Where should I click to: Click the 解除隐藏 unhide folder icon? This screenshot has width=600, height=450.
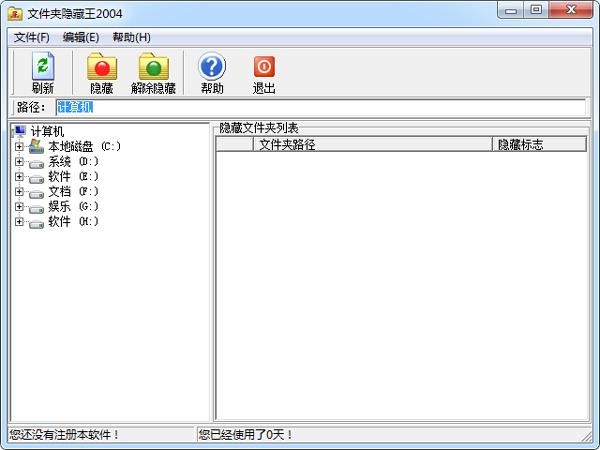point(153,67)
